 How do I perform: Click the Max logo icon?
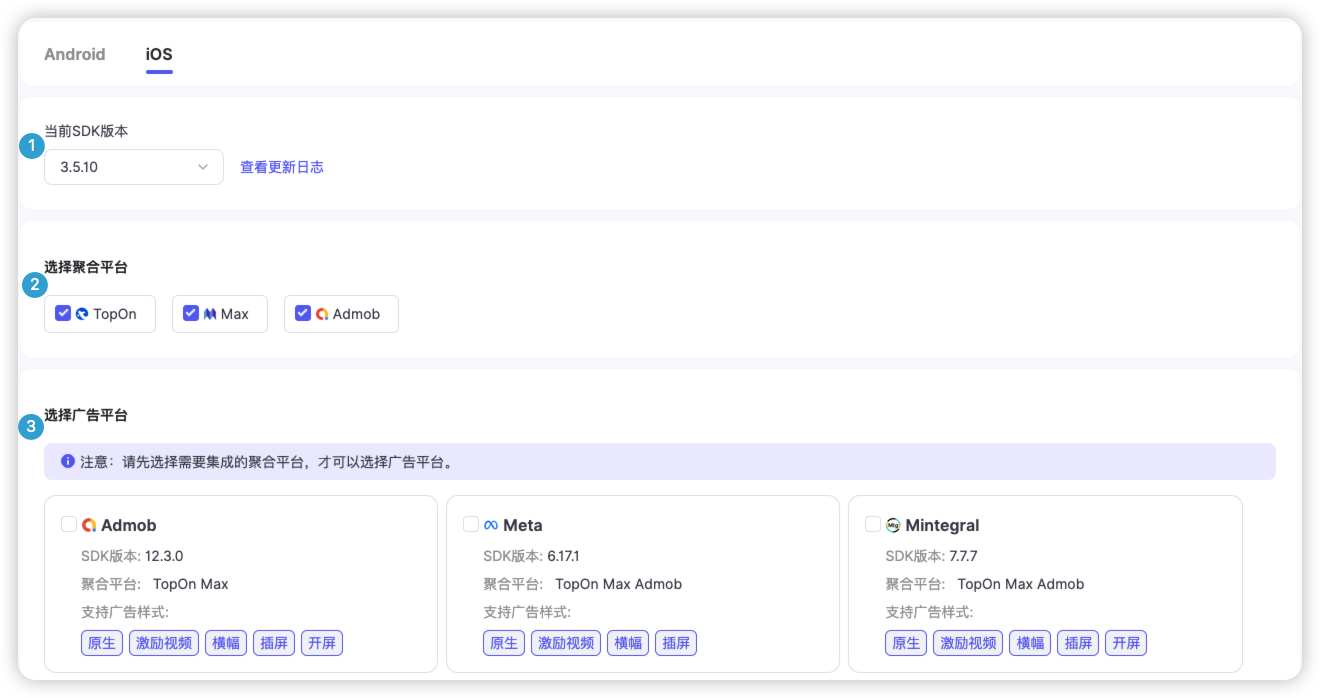pyautogui.click(x=210, y=314)
